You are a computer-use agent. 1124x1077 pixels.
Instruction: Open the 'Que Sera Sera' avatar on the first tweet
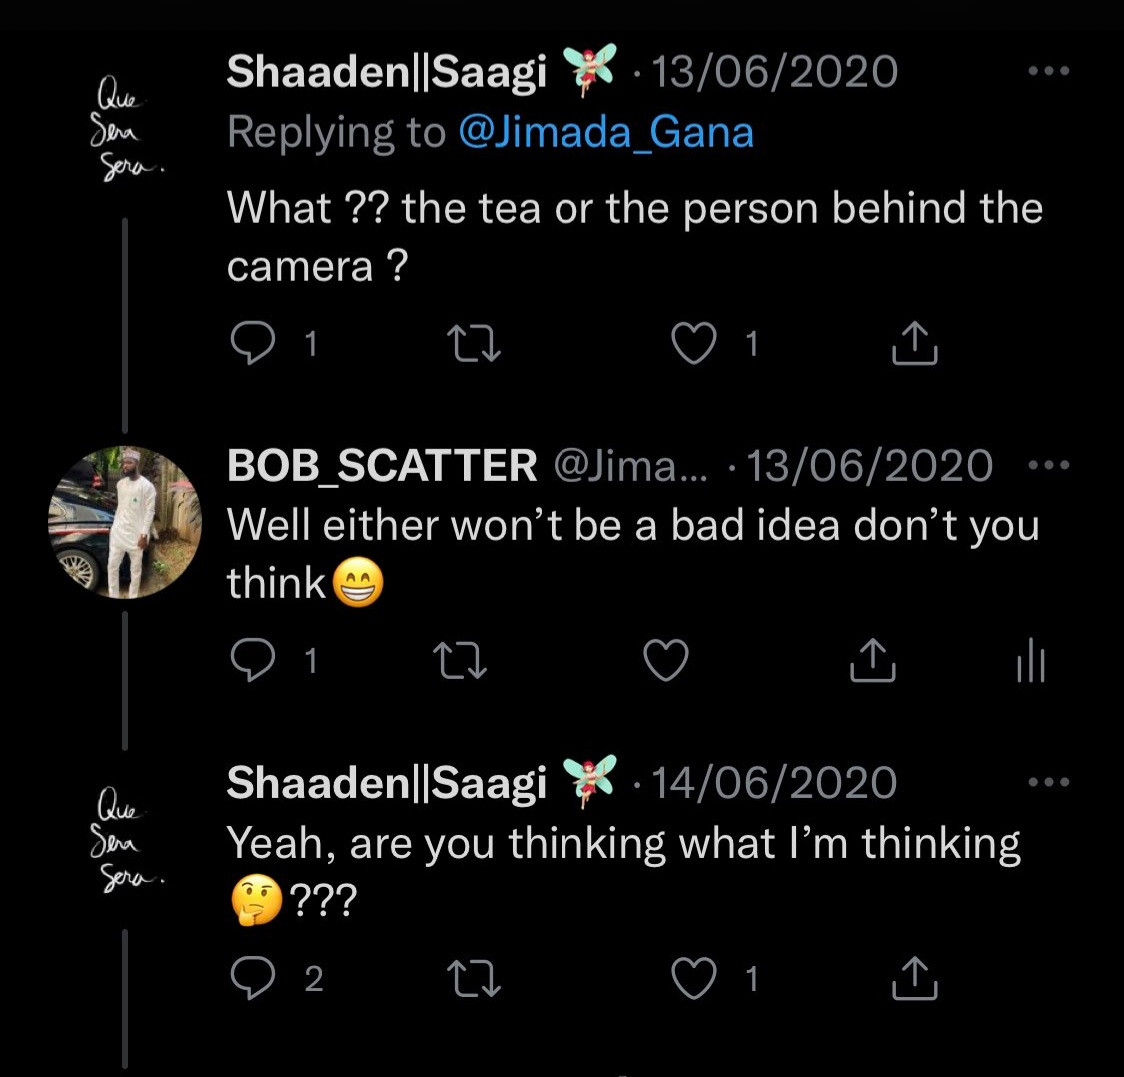(124, 127)
